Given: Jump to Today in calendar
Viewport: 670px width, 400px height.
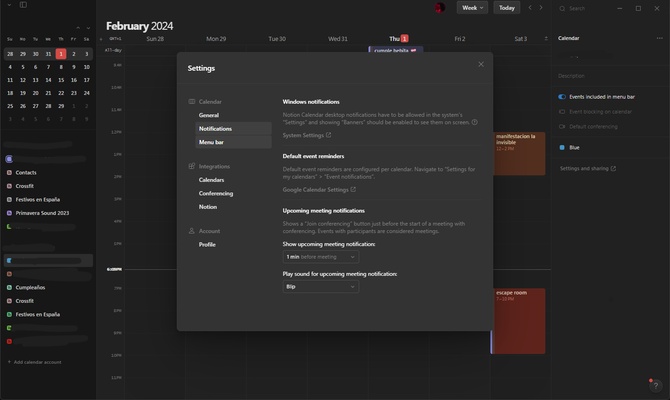Looking at the screenshot, I should pyautogui.click(x=506, y=8).
